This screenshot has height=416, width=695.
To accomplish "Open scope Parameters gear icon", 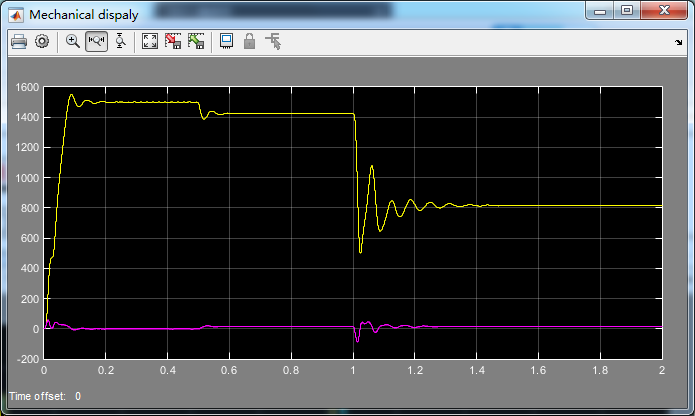I will 42,42.
